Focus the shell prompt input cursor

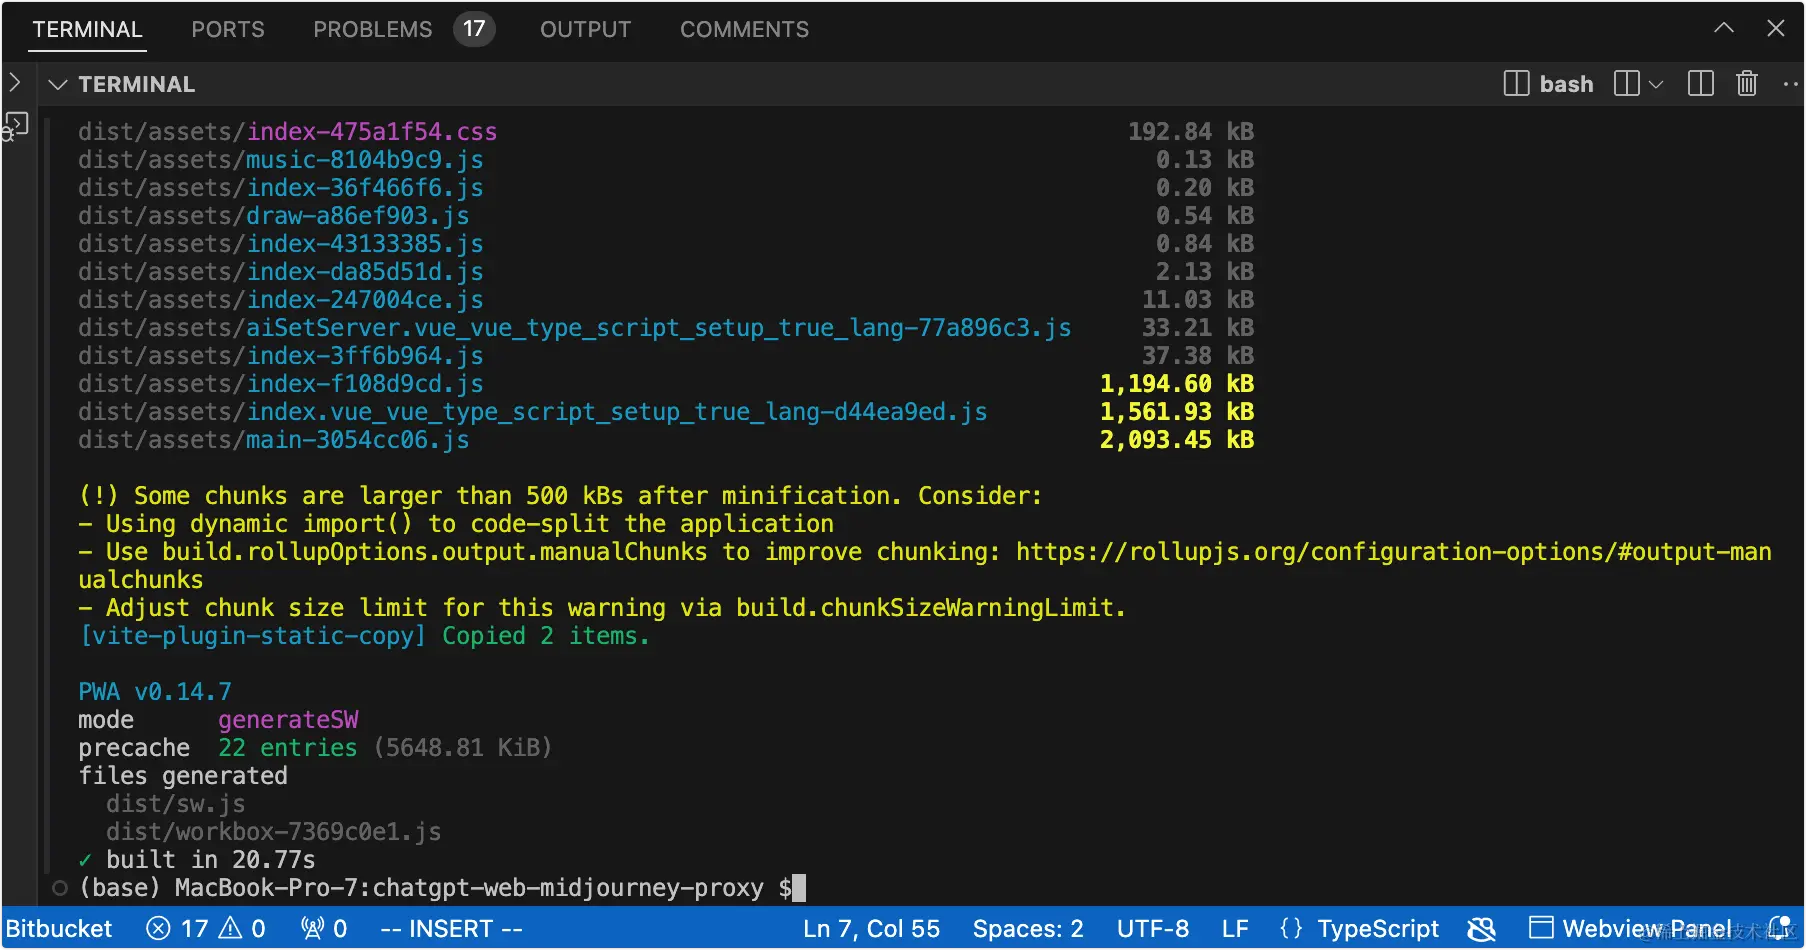pos(799,888)
